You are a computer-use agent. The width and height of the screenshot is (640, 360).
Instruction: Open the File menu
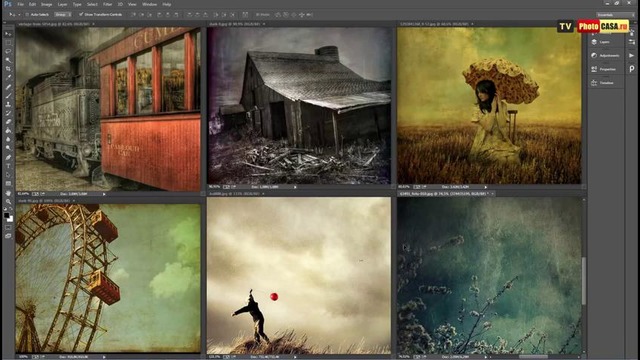20,4
